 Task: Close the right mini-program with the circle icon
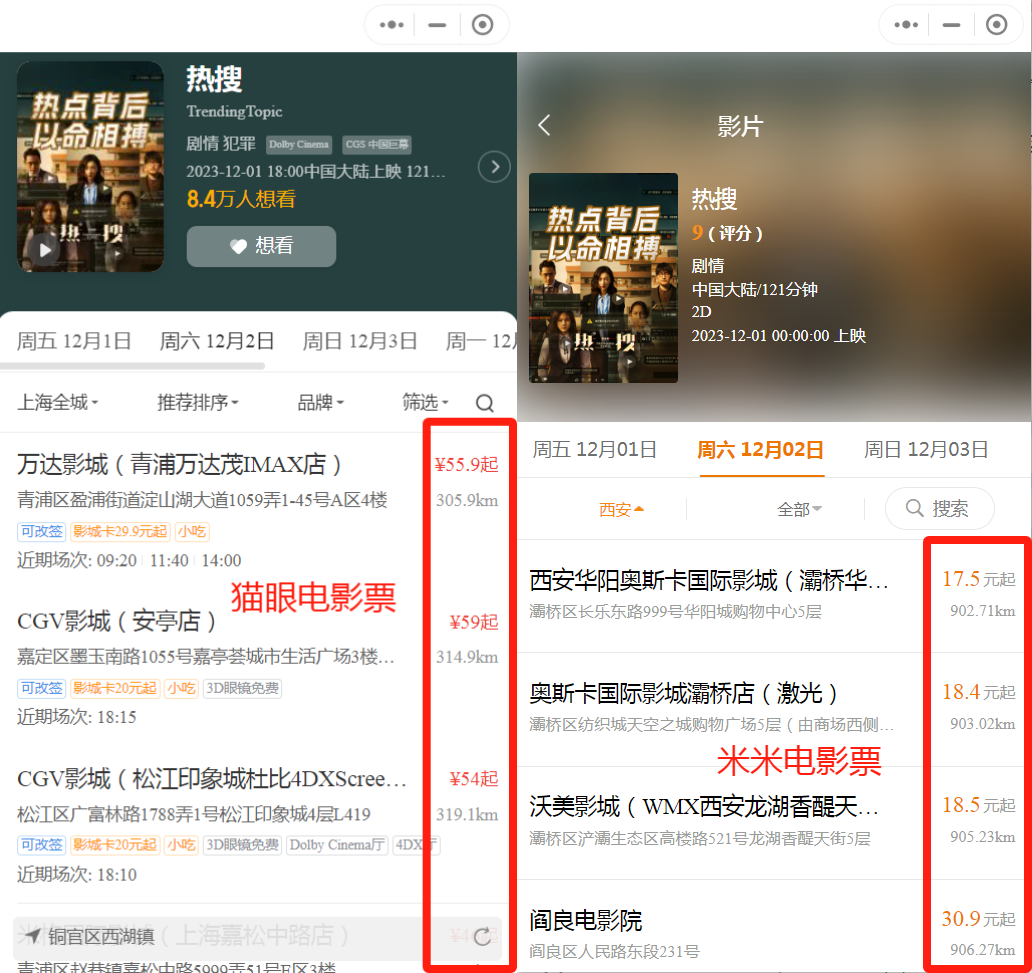[x=996, y=25]
